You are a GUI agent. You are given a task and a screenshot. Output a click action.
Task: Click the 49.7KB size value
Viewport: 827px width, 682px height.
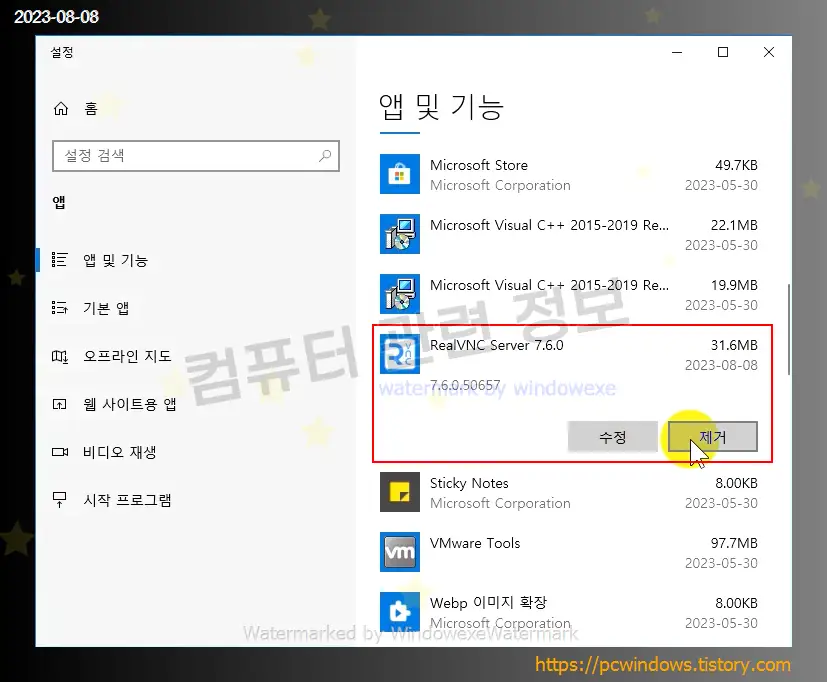pos(736,165)
